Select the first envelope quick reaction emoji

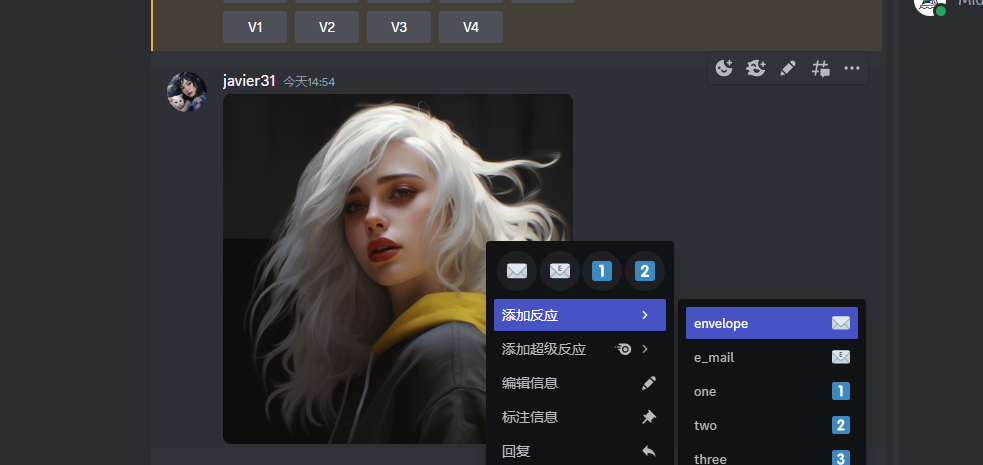tap(517, 271)
